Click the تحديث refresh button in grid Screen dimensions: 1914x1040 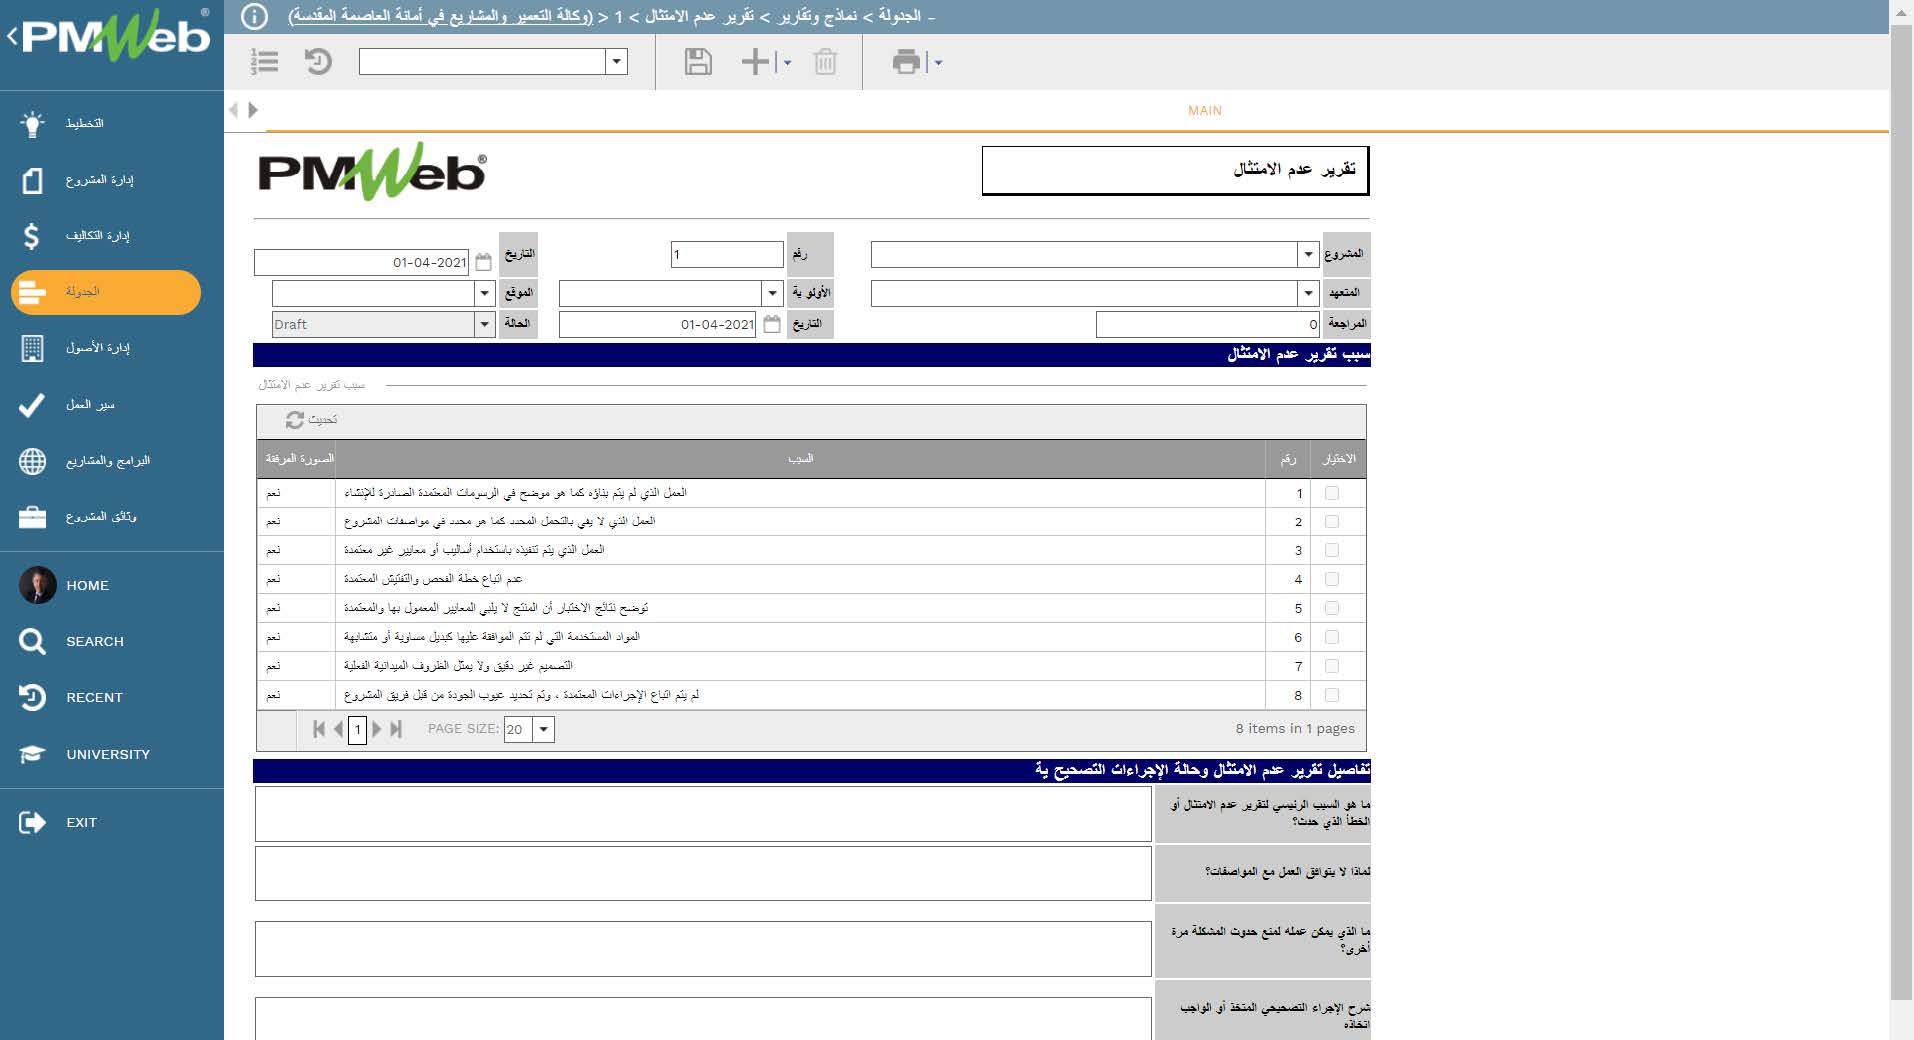click(x=312, y=420)
